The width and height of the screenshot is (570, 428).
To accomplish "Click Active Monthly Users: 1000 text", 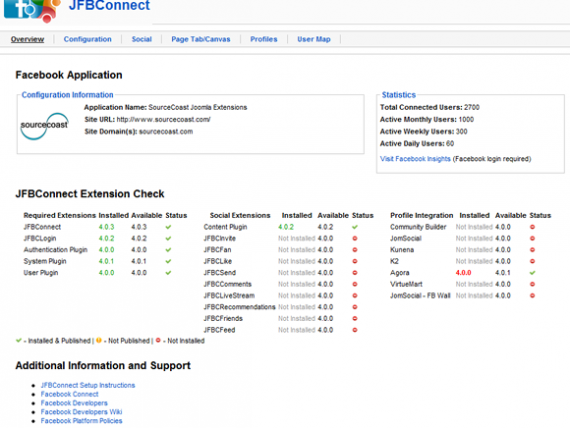I will tap(427, 120).
